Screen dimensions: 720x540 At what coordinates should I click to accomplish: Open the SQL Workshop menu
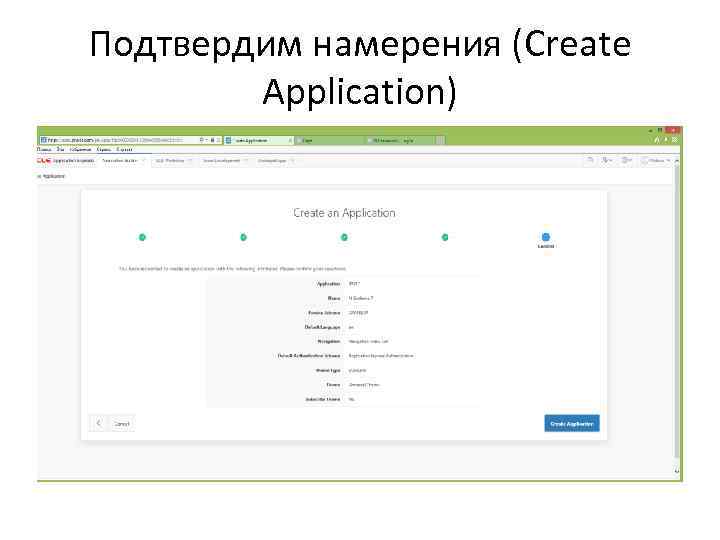pyautogui.click(x=173, y=161)
